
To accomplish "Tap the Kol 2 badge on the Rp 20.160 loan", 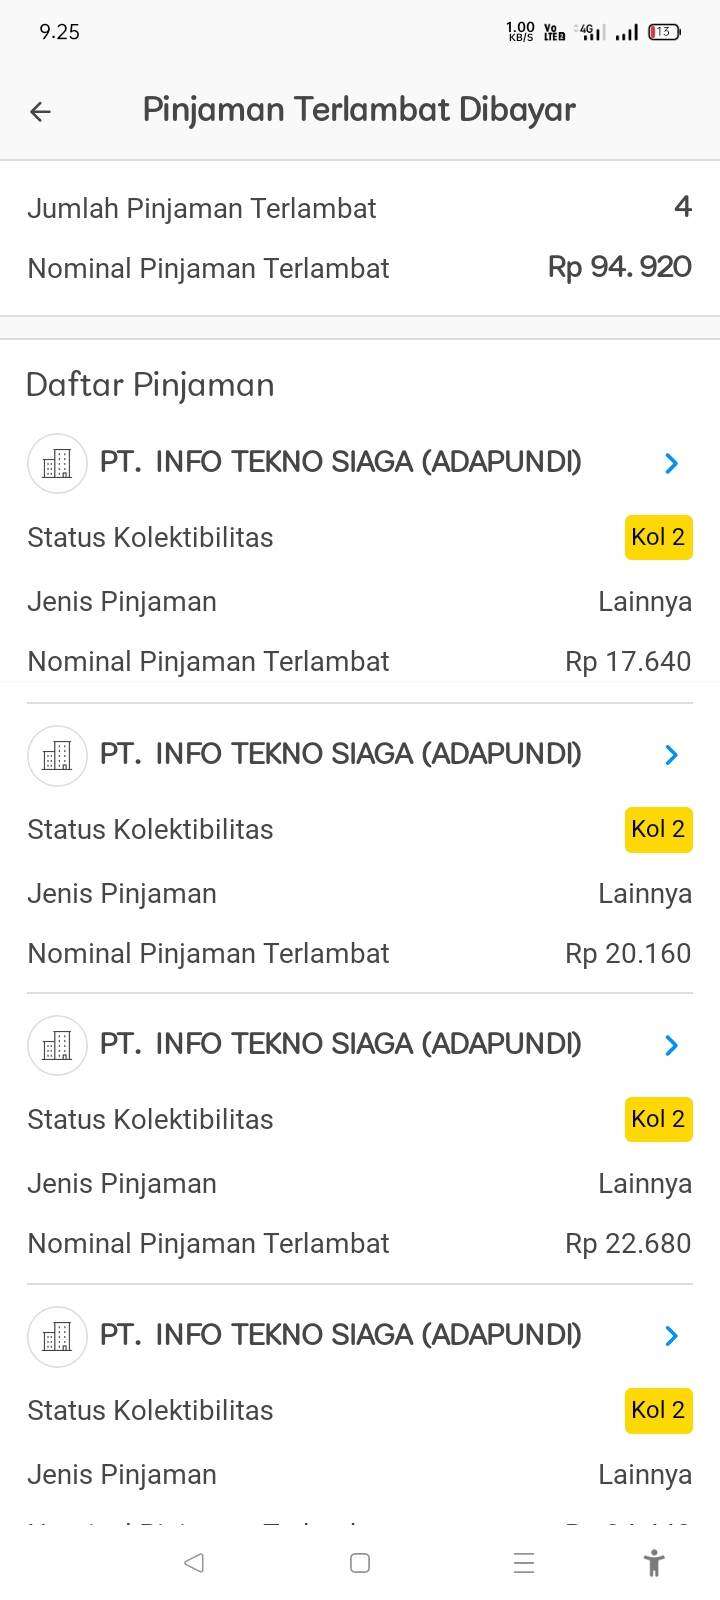I will pos(658,829).
